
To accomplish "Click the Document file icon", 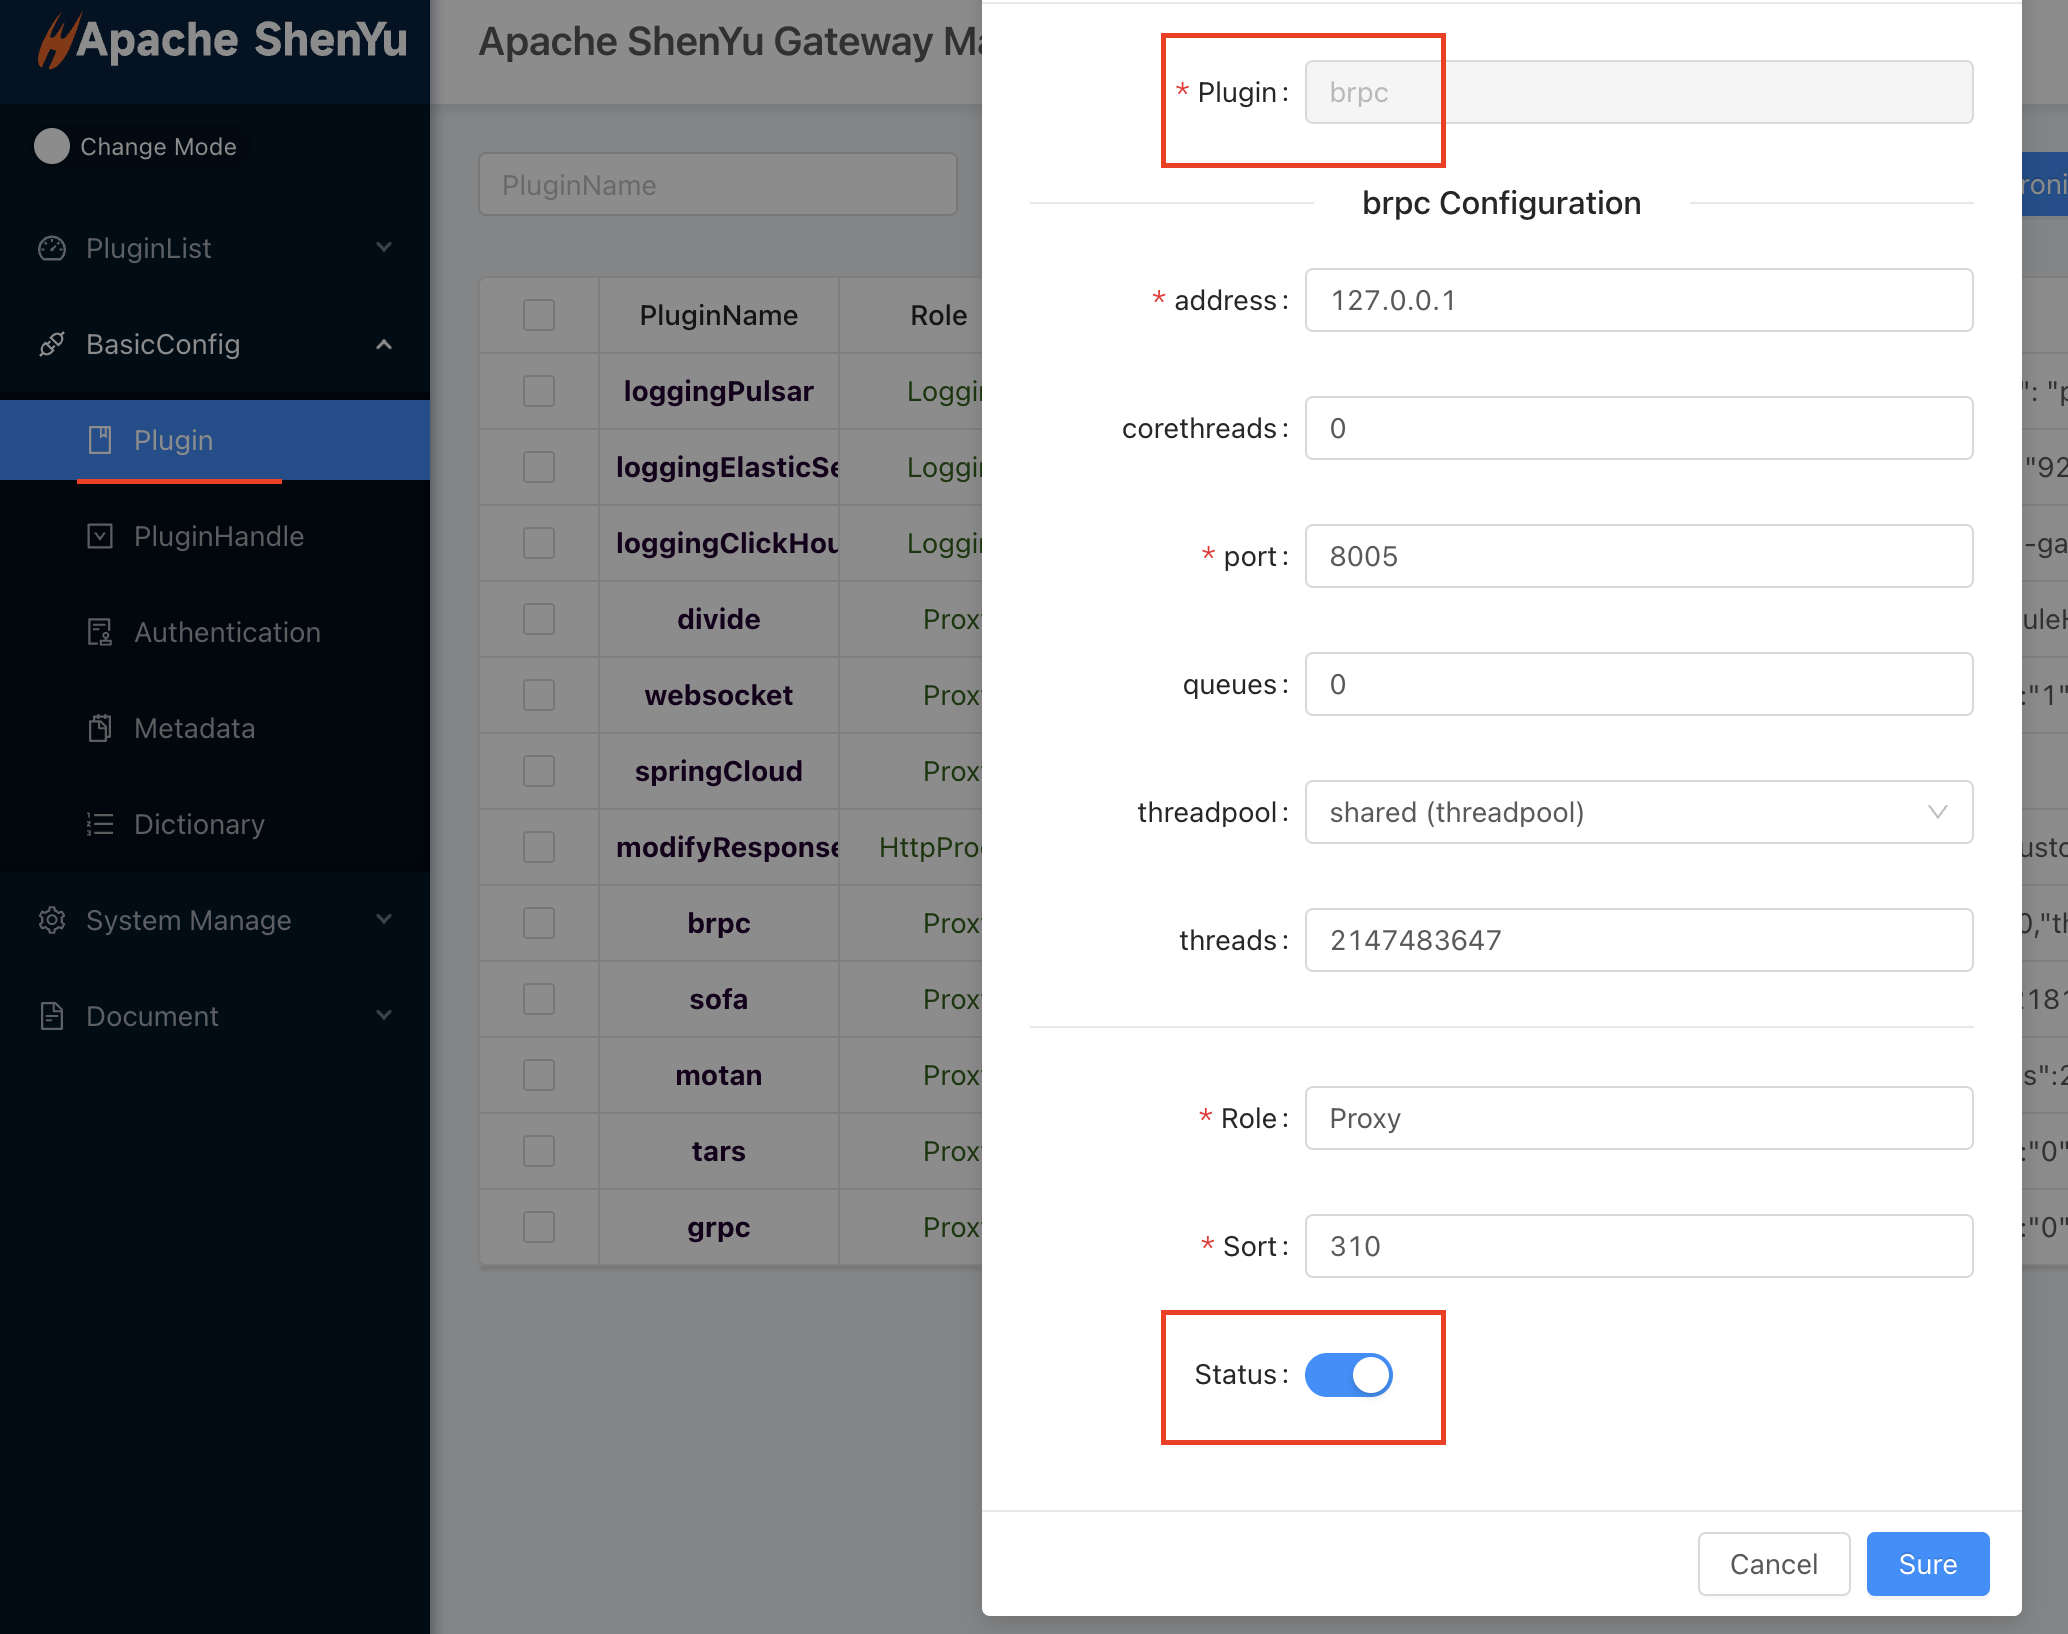I will click(x=52, y=1016).
